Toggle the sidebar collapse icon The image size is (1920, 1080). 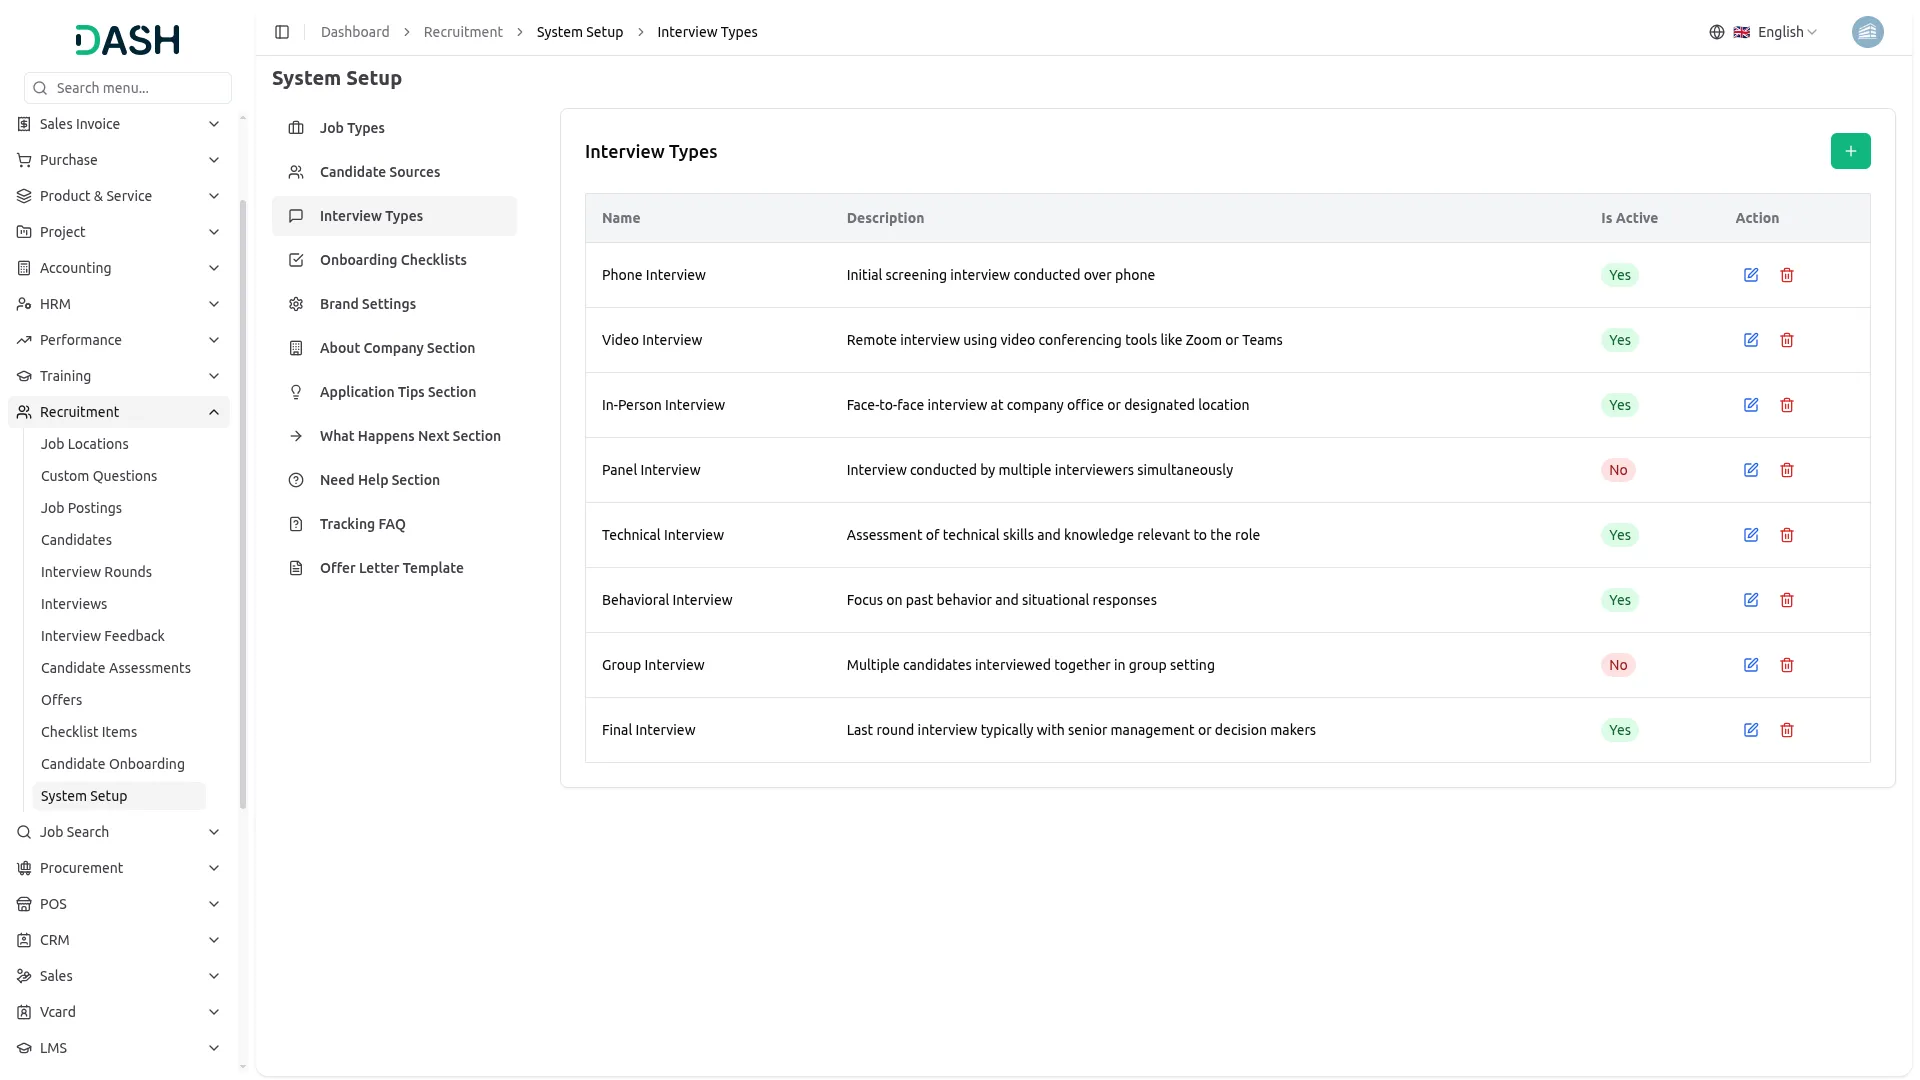pyautogui.click(x=282, y=32)
